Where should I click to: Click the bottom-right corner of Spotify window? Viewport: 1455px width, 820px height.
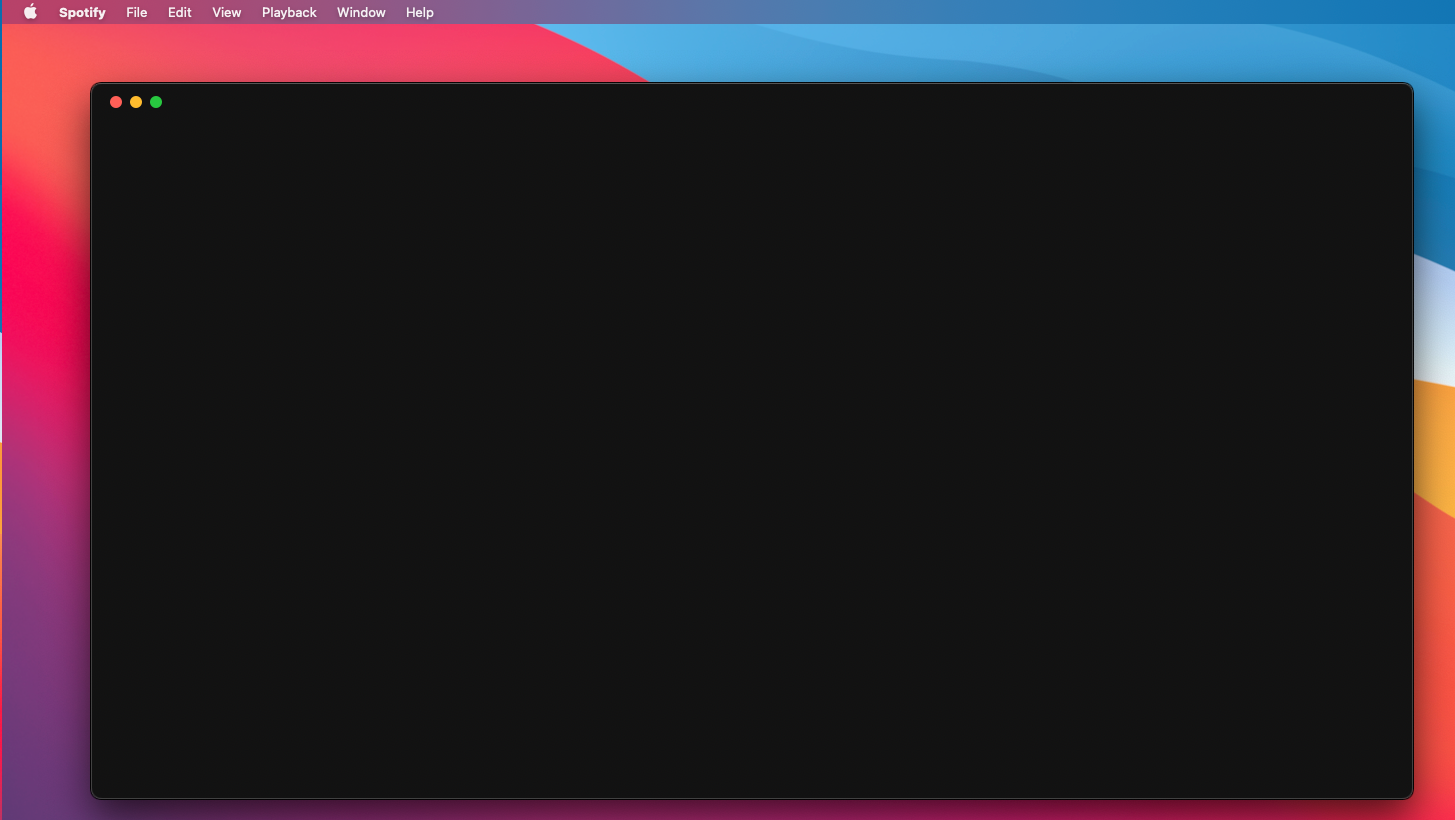coord(1408,794)
